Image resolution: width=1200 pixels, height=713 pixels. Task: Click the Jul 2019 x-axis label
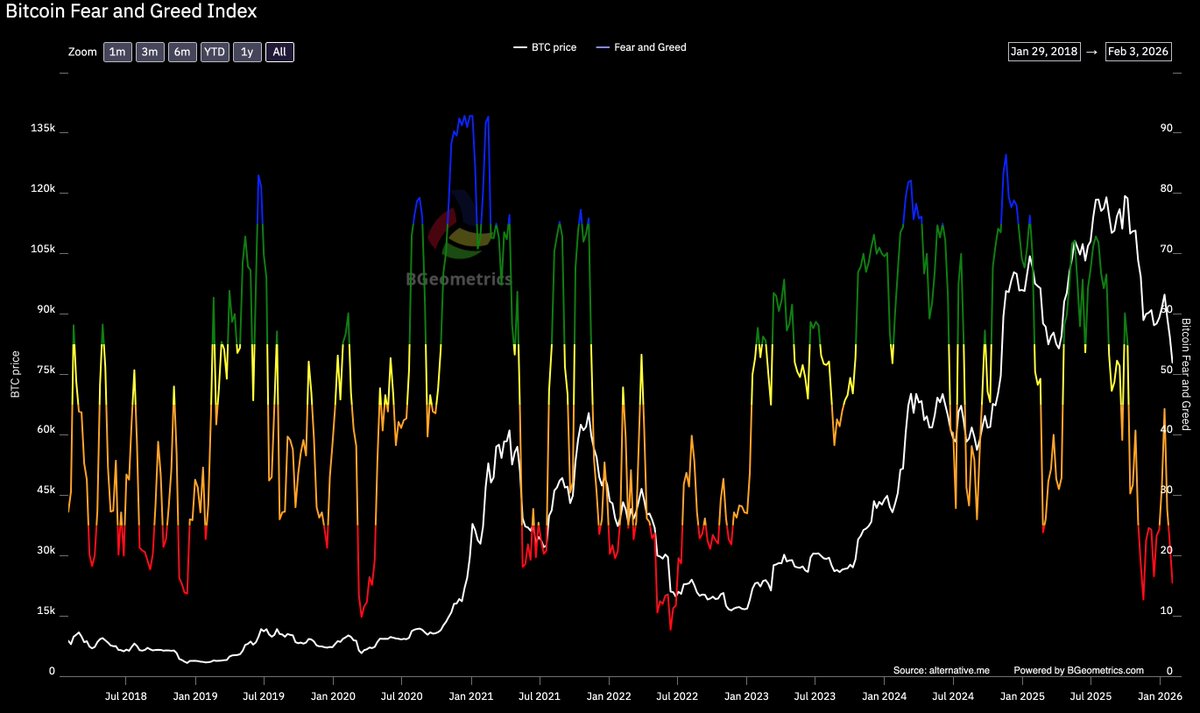pos(264,694)
